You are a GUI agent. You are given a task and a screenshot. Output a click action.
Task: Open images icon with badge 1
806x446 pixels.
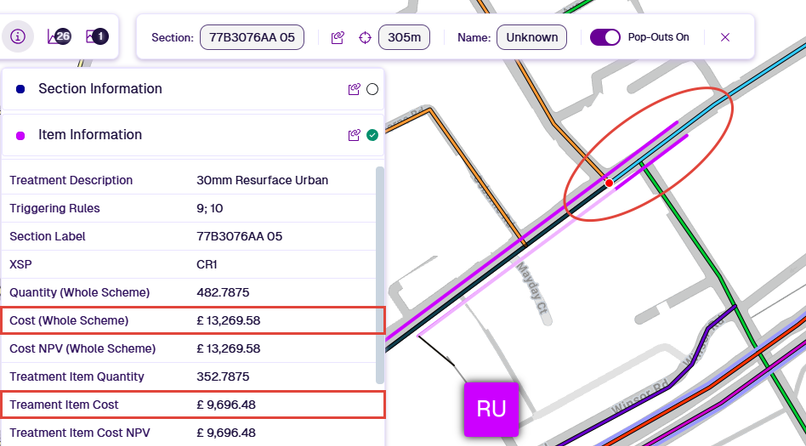click(97, 36)
